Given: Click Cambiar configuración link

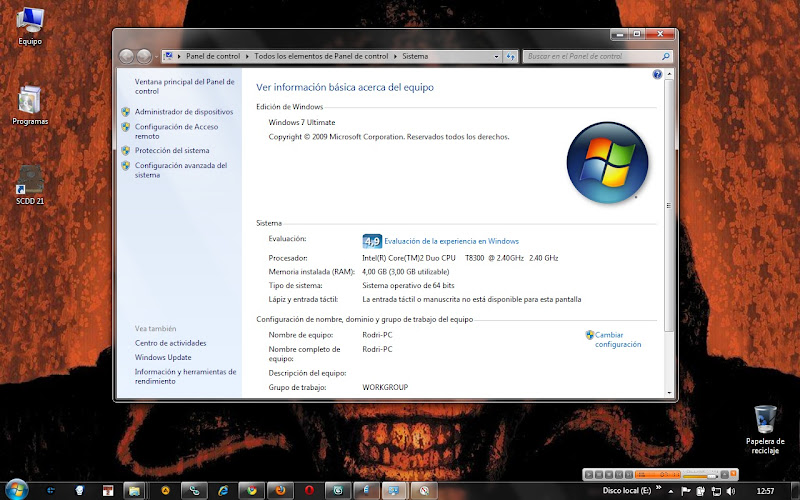Looking at the screenshot, I should point(617,340).
